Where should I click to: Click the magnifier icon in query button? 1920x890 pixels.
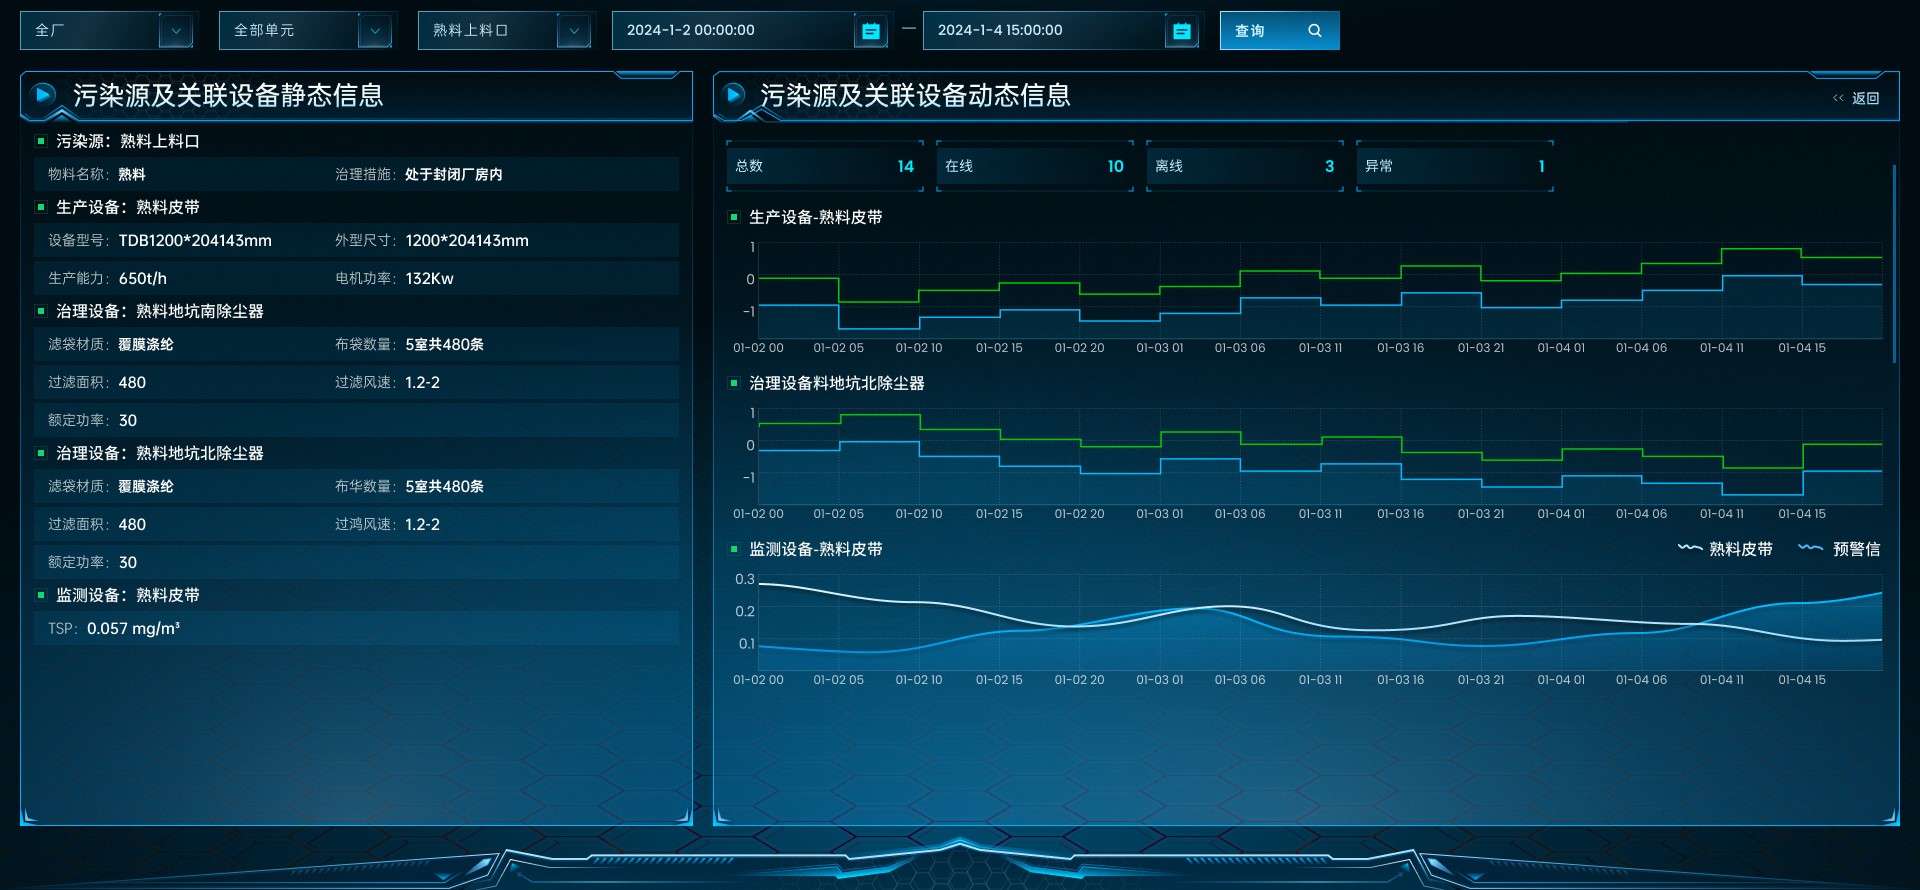[1314, 31]
